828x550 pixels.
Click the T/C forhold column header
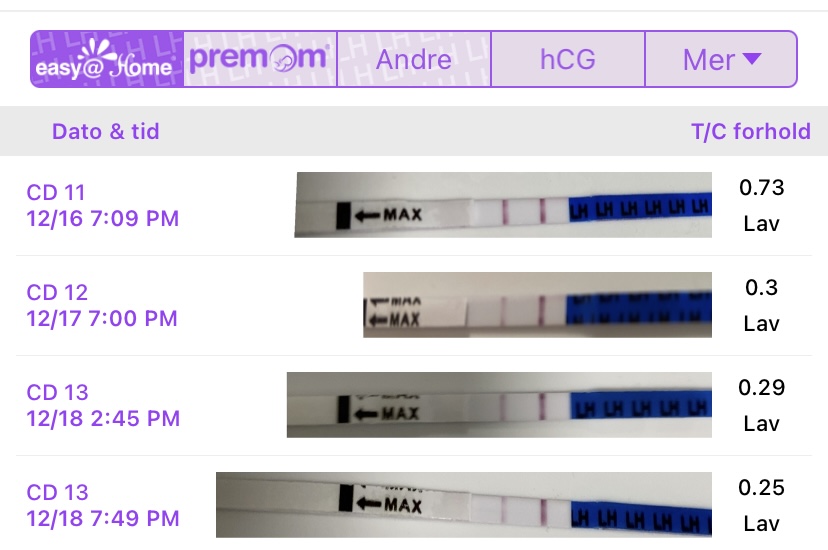click(x=750, y=131)
